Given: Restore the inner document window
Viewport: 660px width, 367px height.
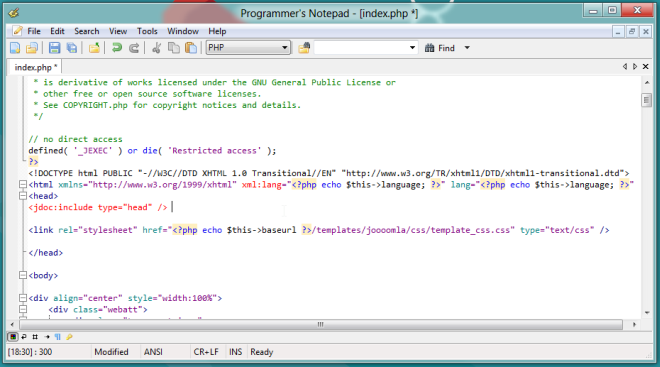Looking at the screenshot, I should click(632, 32).
